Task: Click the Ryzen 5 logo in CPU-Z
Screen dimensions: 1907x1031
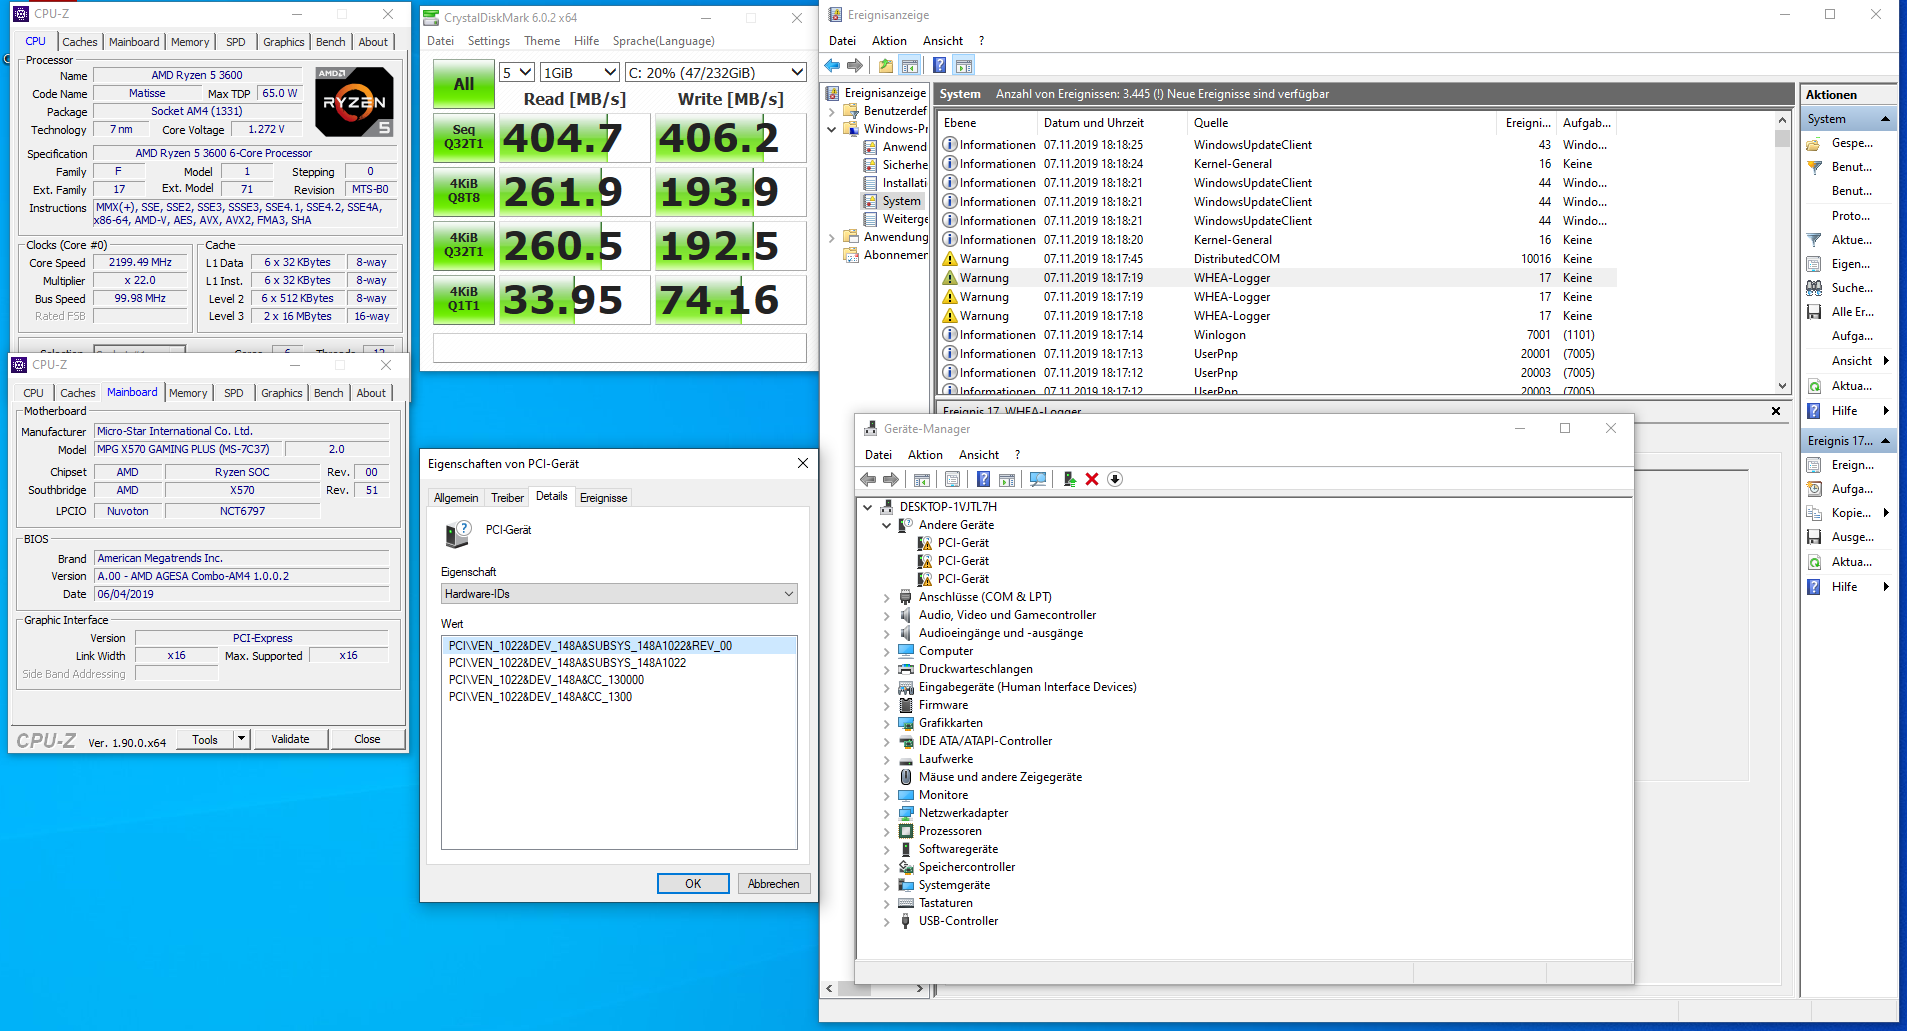Action: pos(354,101)
